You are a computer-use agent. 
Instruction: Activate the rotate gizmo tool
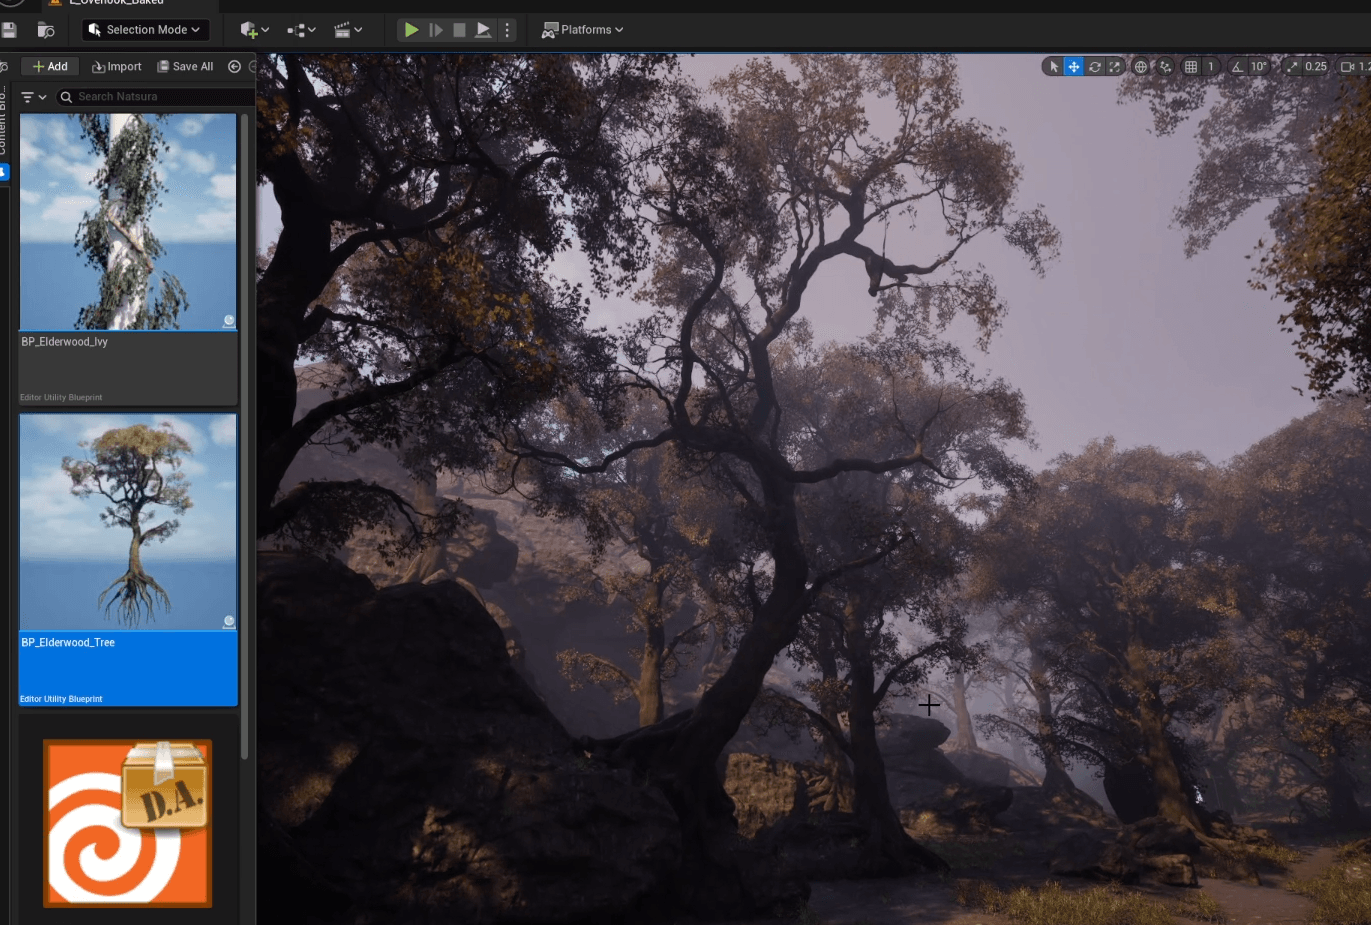click(1094, 67)
